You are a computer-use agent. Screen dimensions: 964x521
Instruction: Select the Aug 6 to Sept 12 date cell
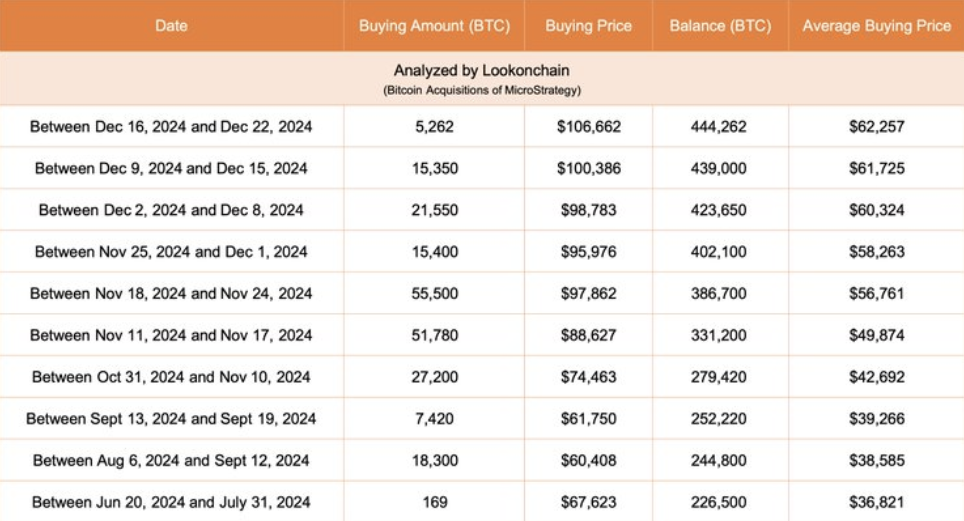click(x=171, y=460)
